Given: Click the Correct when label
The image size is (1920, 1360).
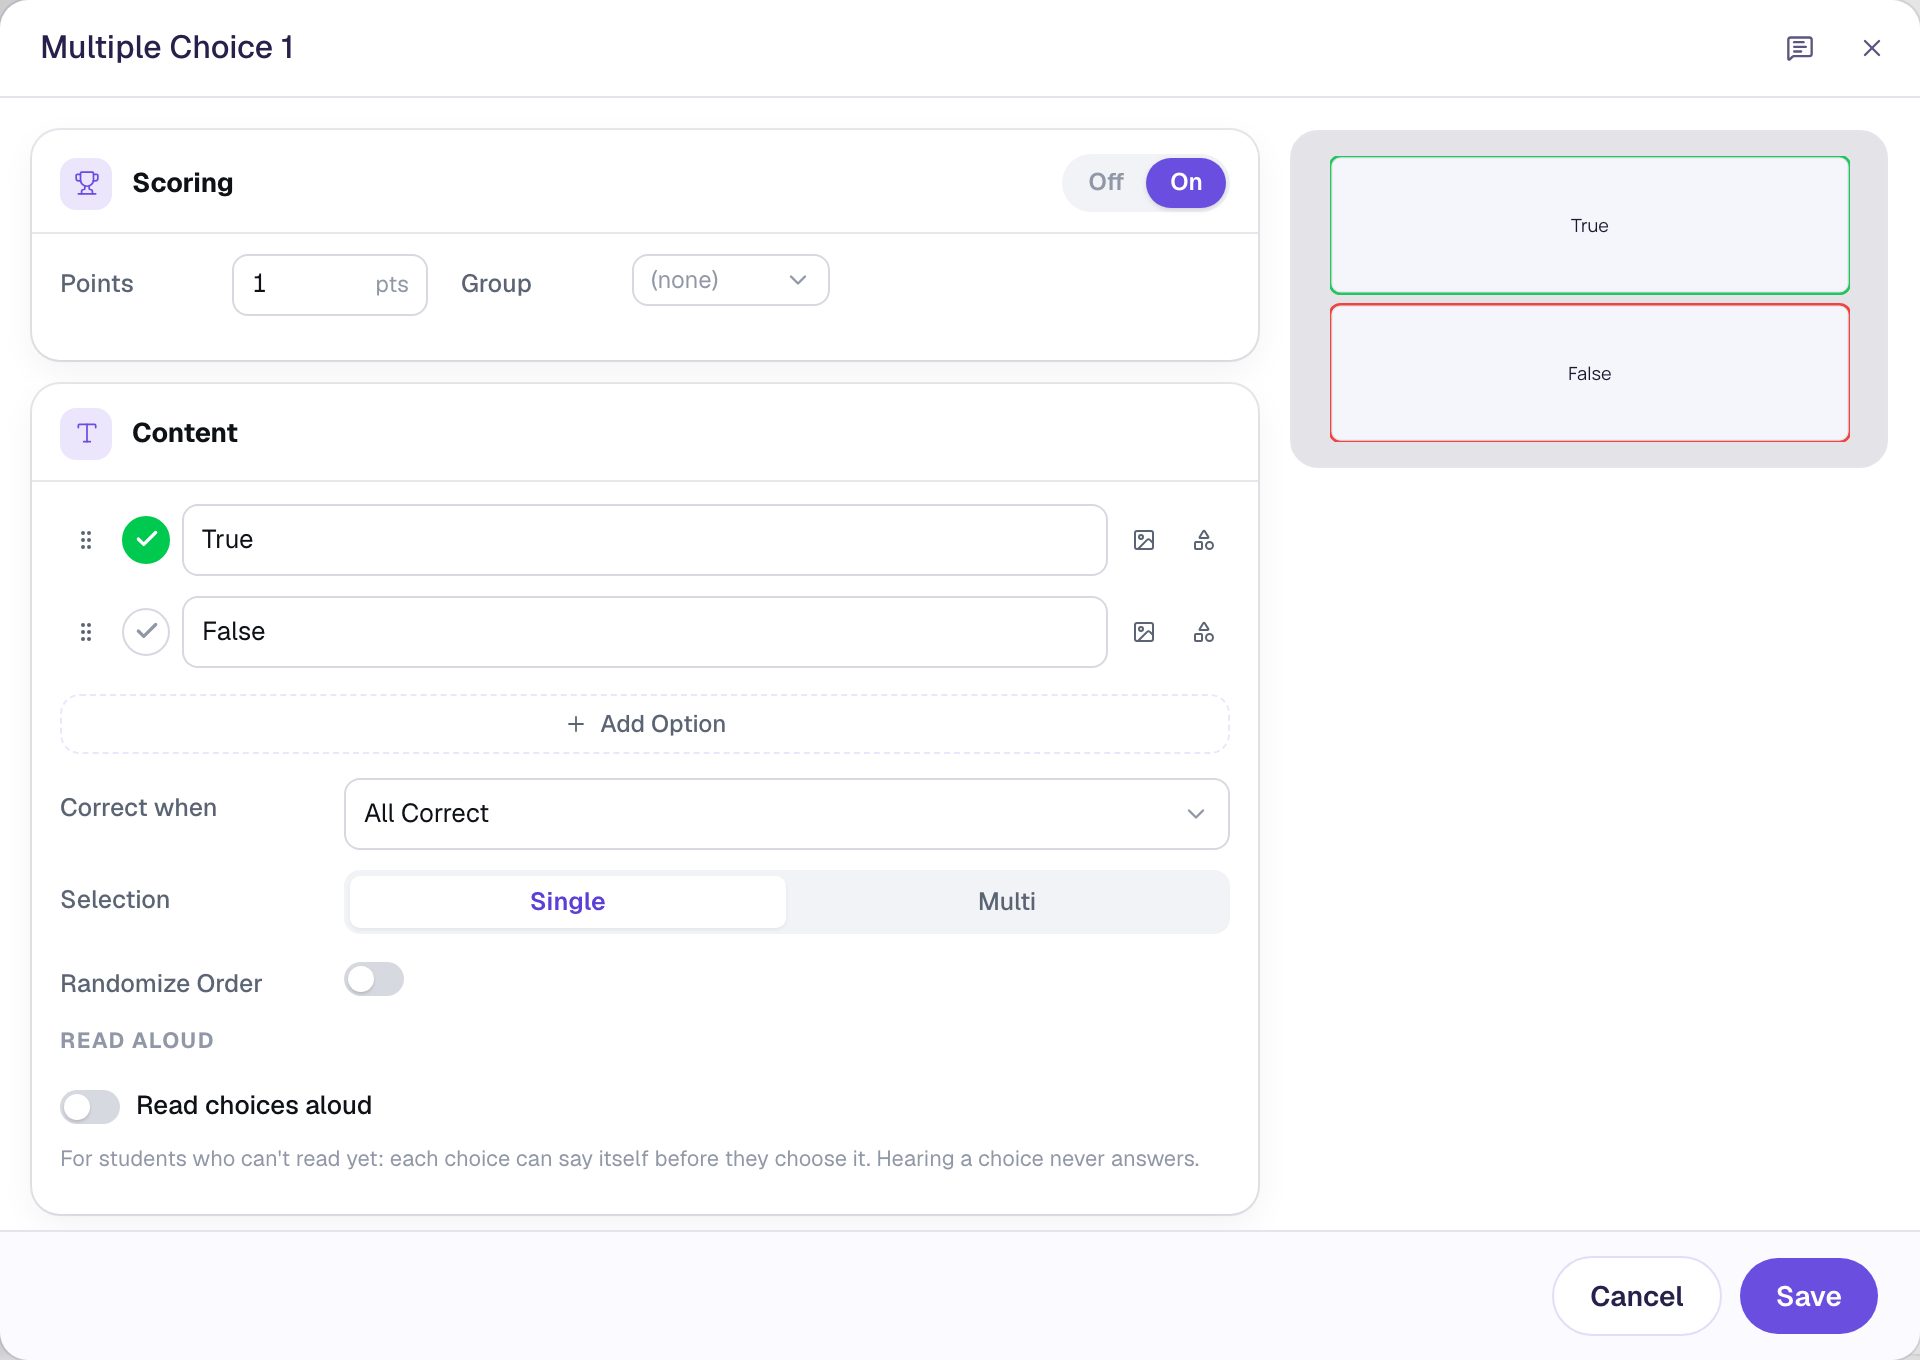Looking at the screenshot, I should 138,807.
